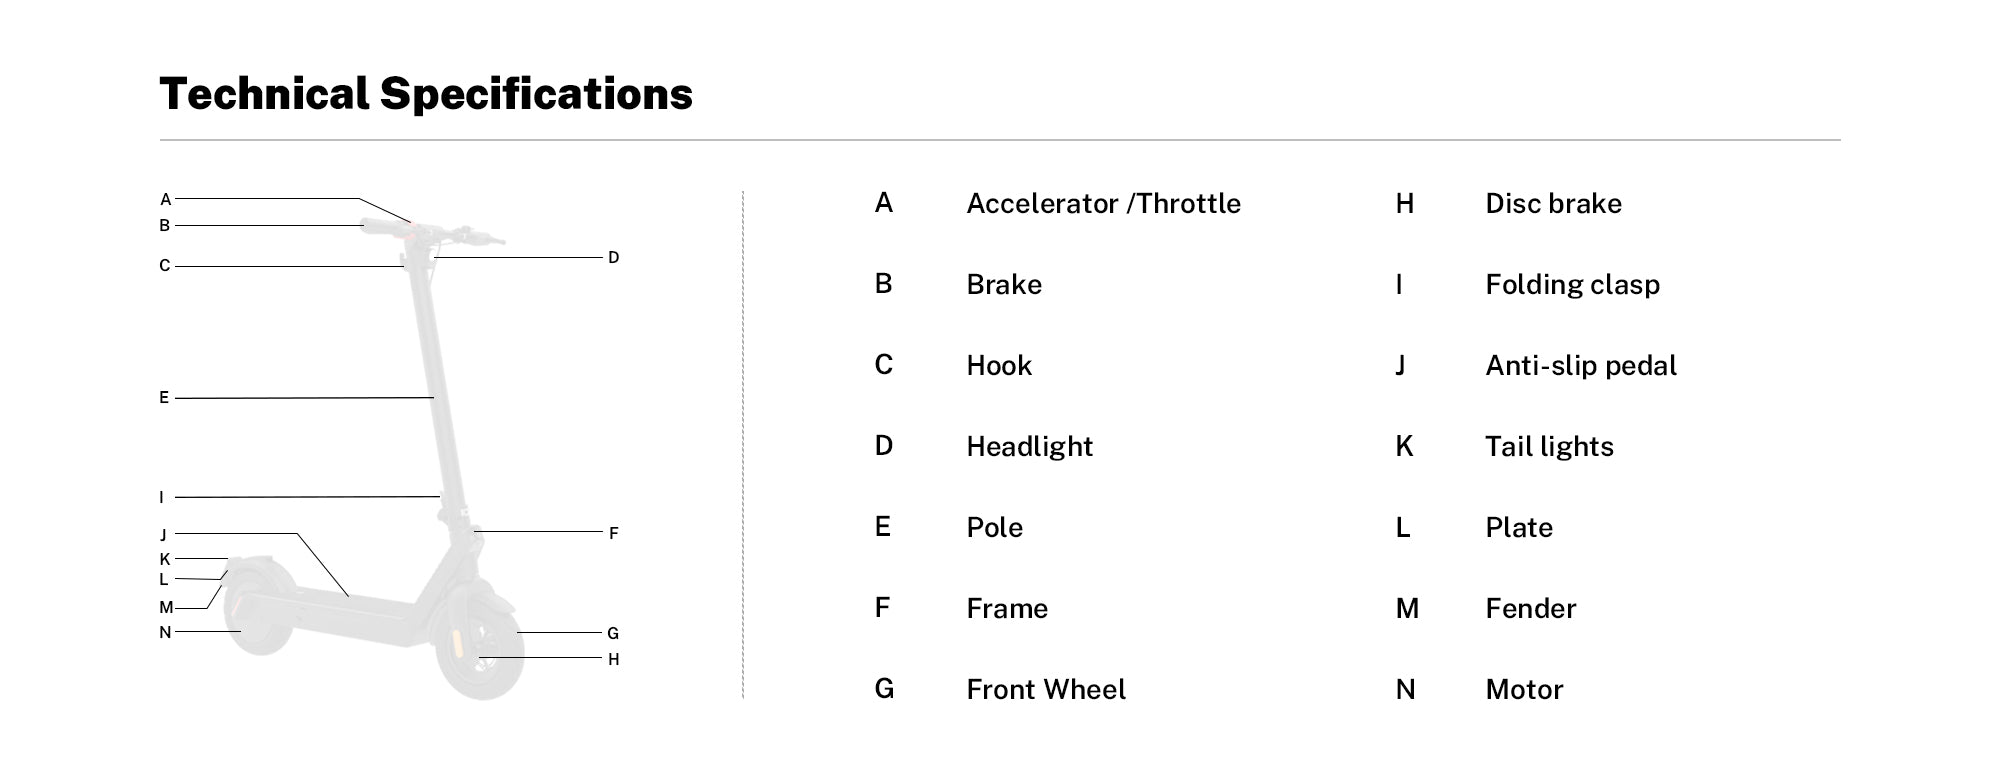Click the Hook legend text
The width and height of the screenshot is (2000, 780).
pos(998,366)
